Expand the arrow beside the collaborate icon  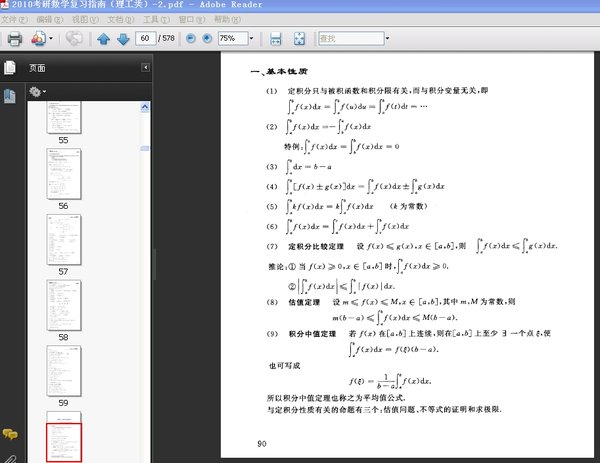click(x=51, y=39)
